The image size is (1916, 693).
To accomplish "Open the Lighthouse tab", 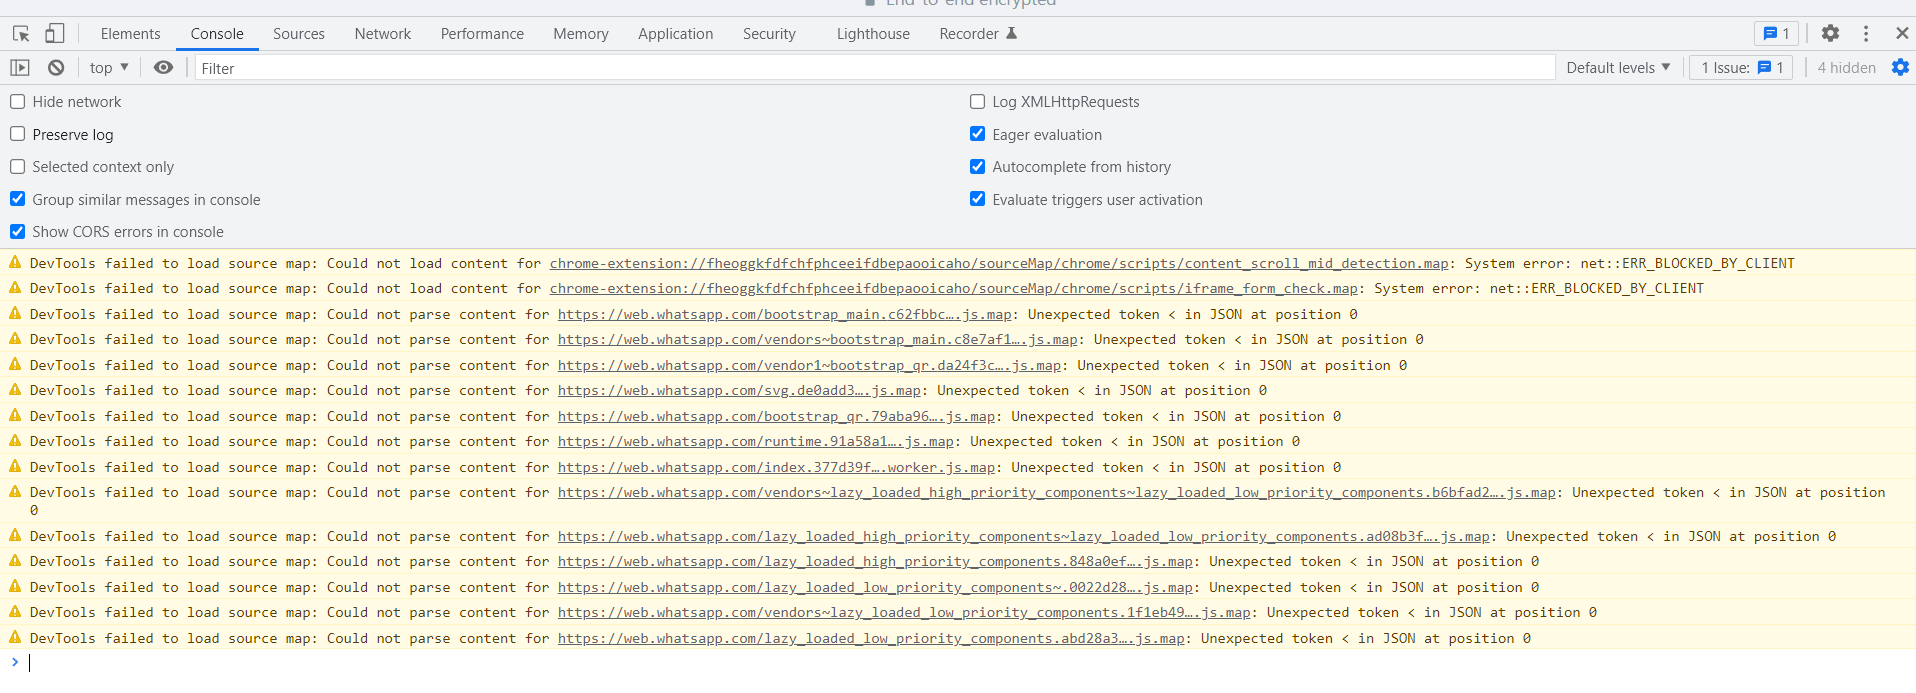I will [873, 34].
